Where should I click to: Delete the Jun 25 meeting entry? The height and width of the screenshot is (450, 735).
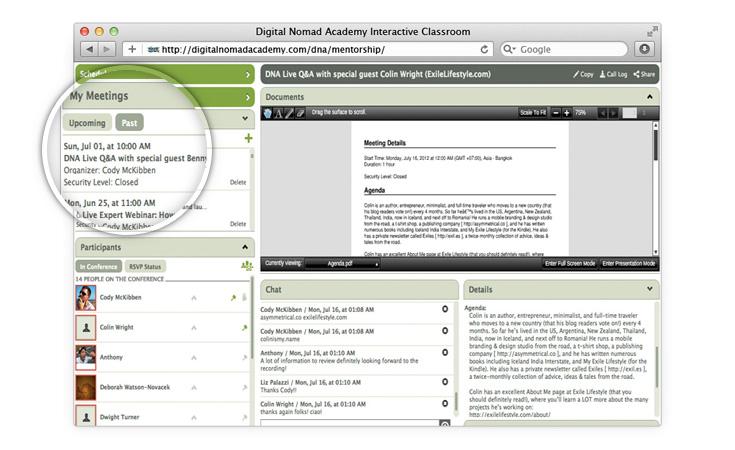(238, 224)
